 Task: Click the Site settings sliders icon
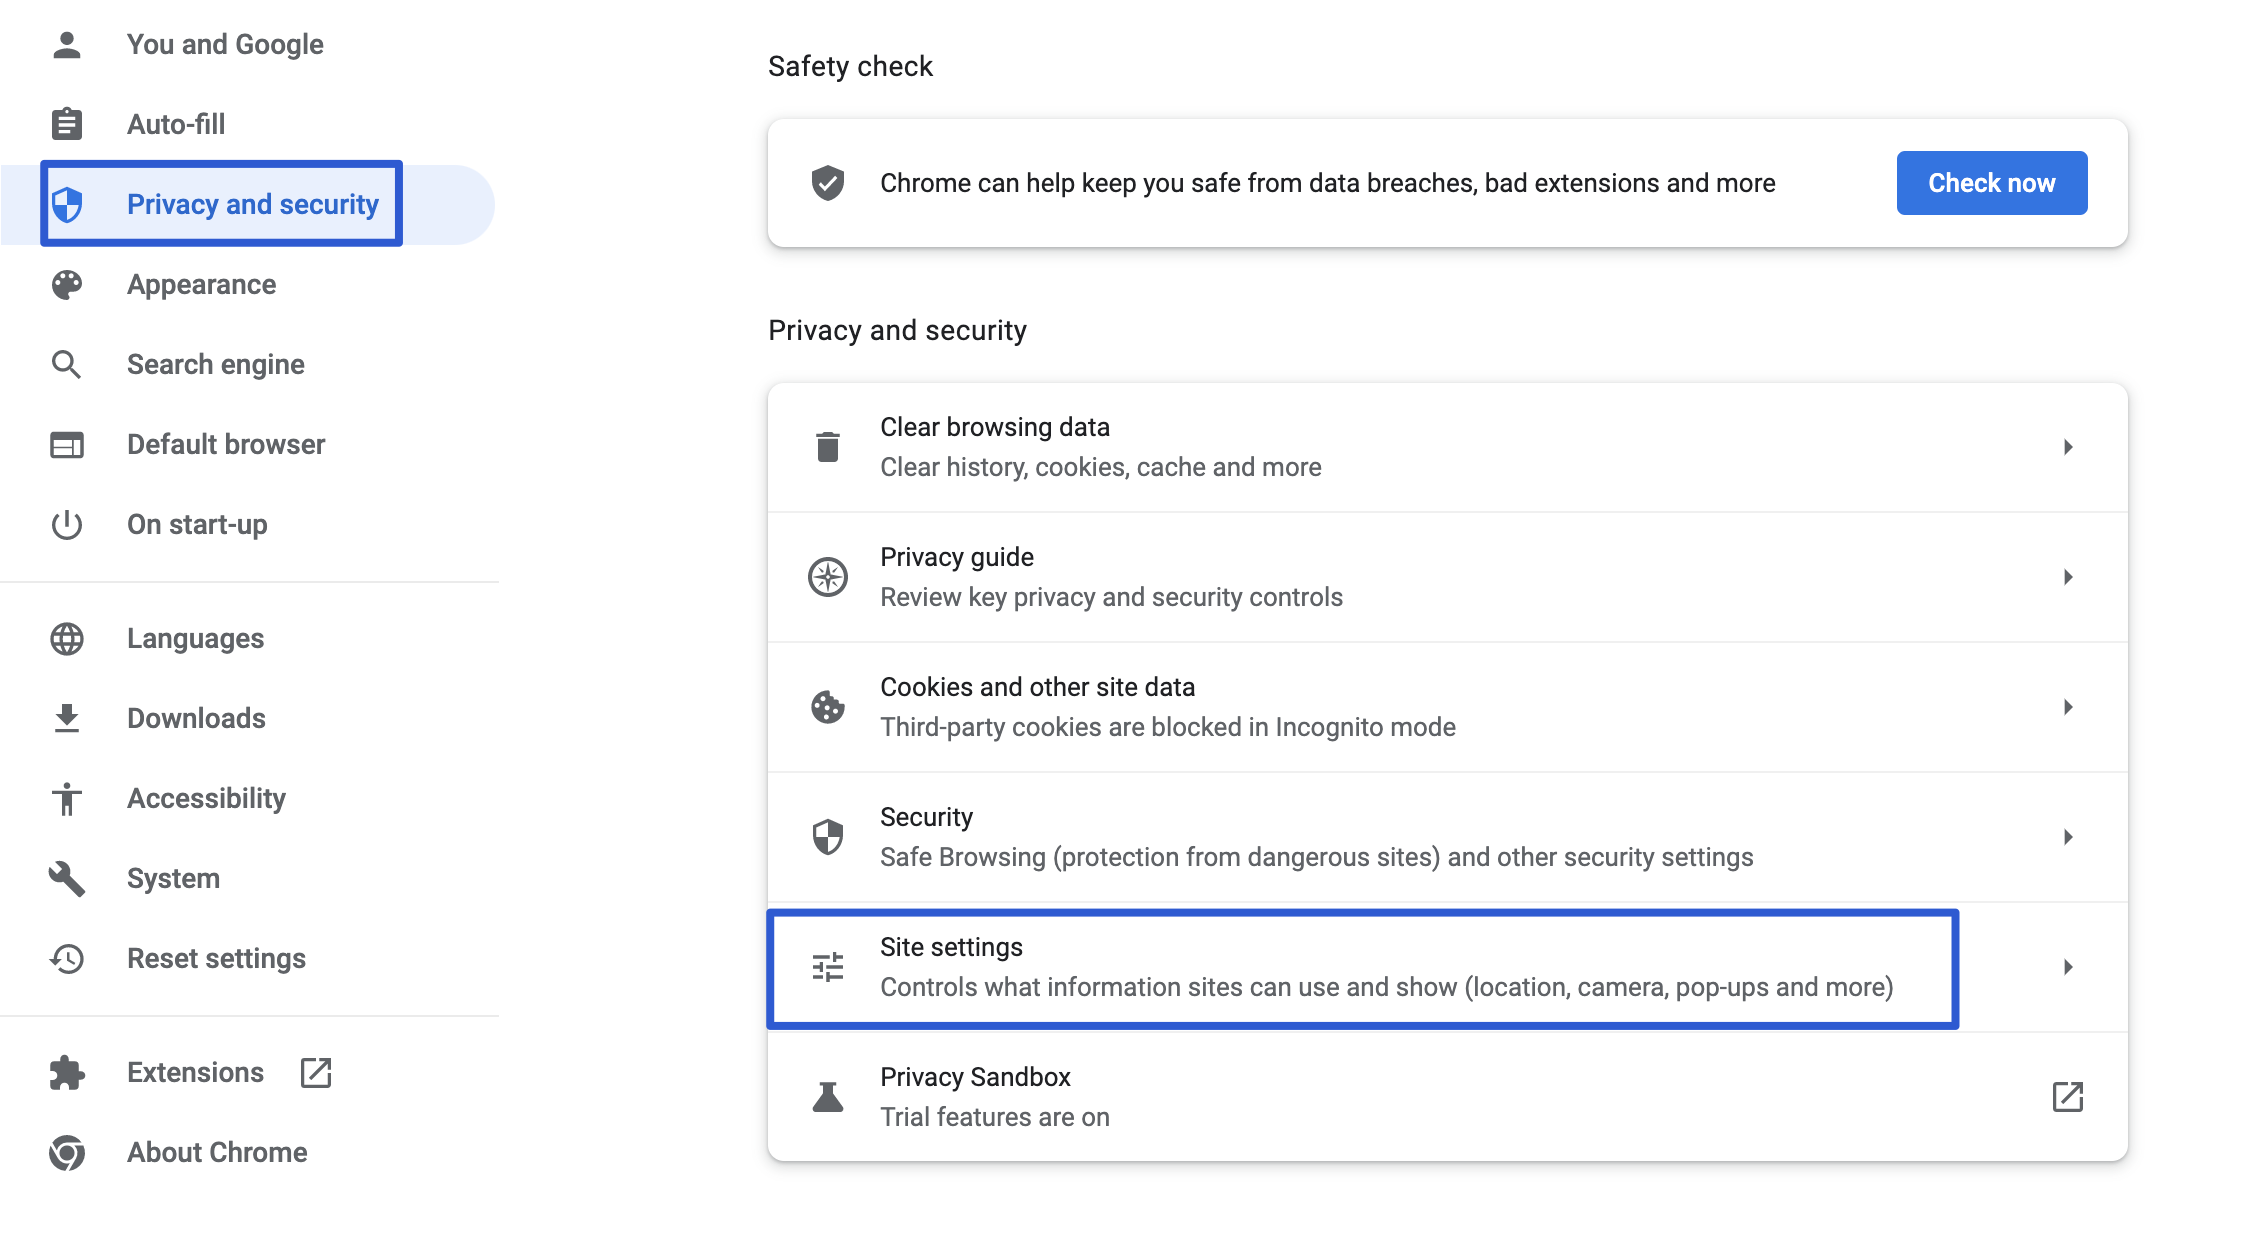tap(828, 967)
